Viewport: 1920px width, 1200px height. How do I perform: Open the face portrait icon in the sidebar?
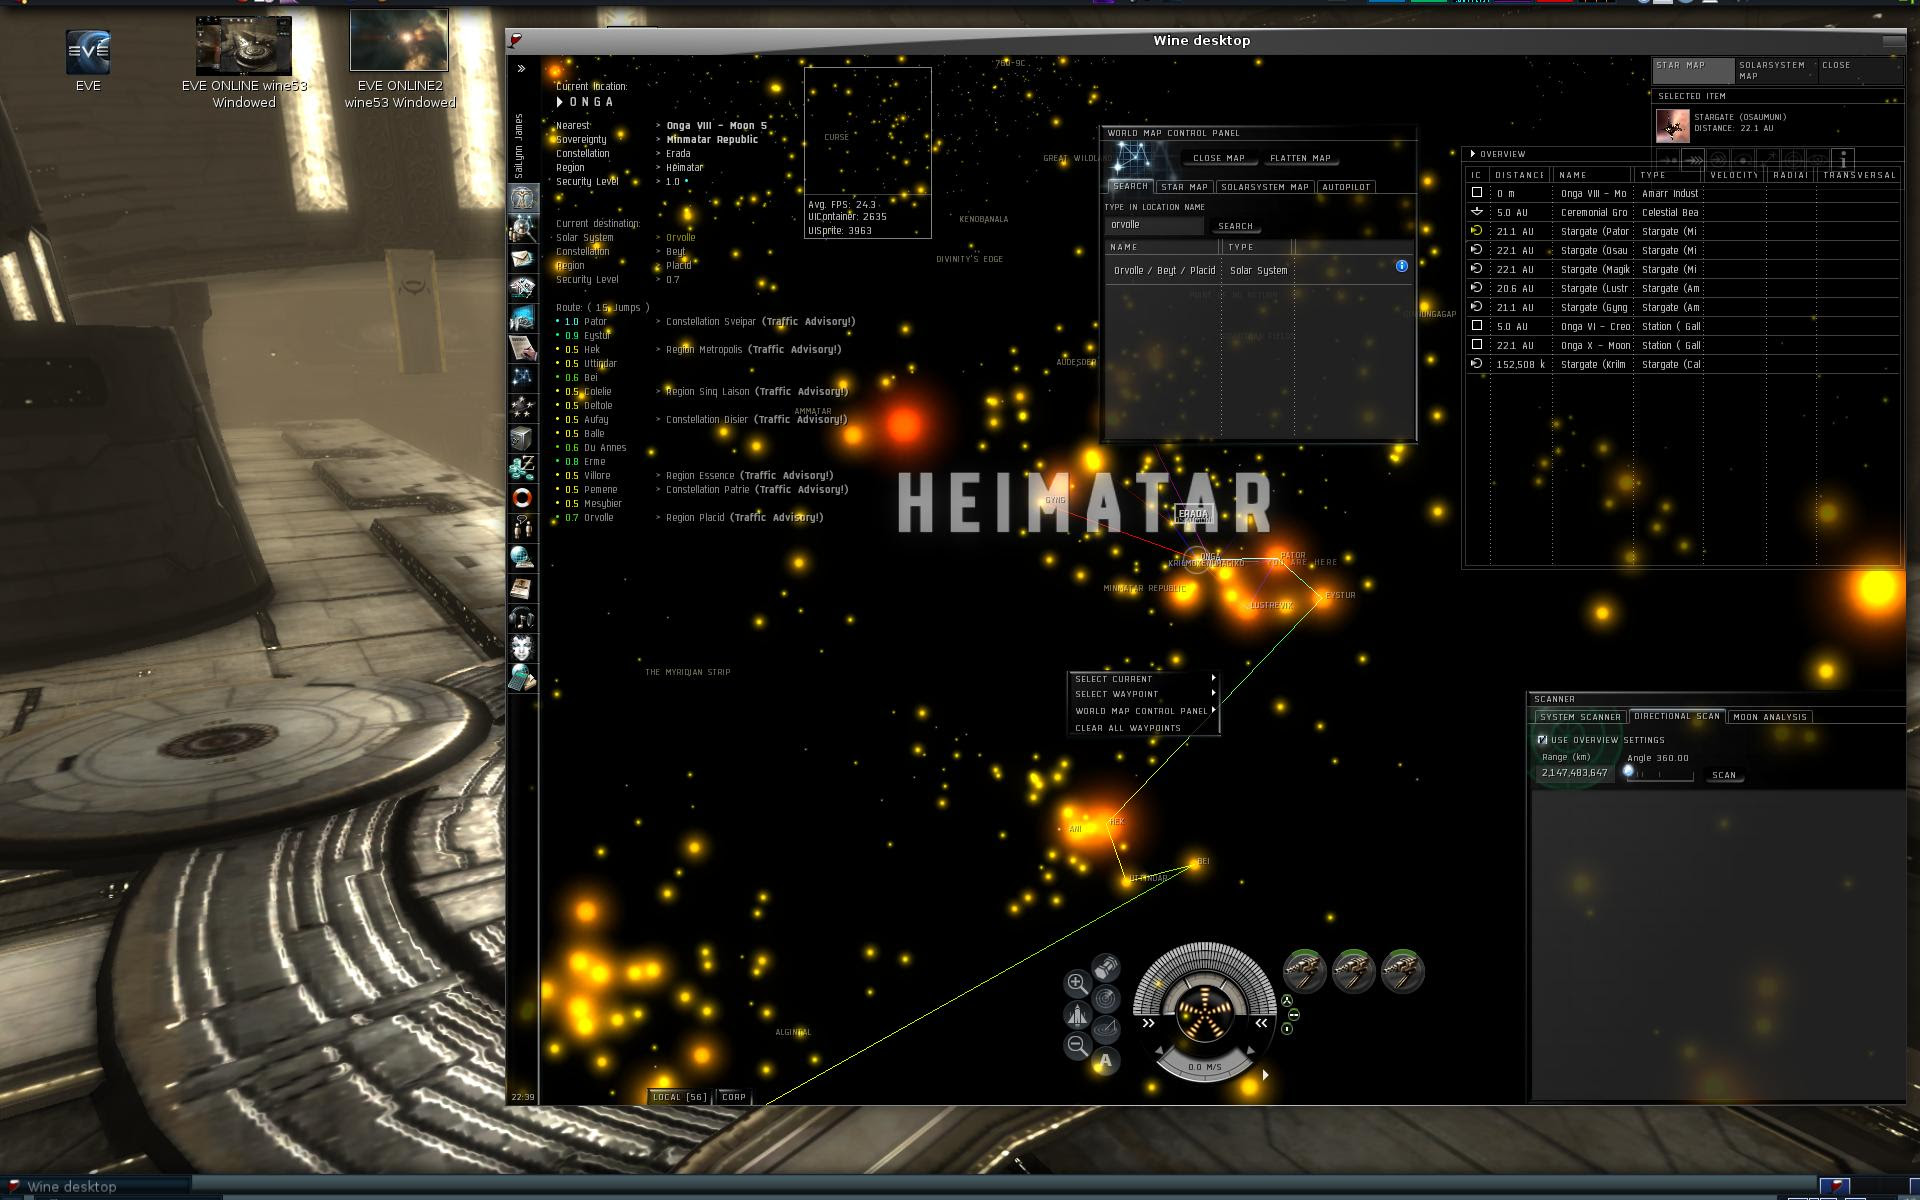point(522,648)
